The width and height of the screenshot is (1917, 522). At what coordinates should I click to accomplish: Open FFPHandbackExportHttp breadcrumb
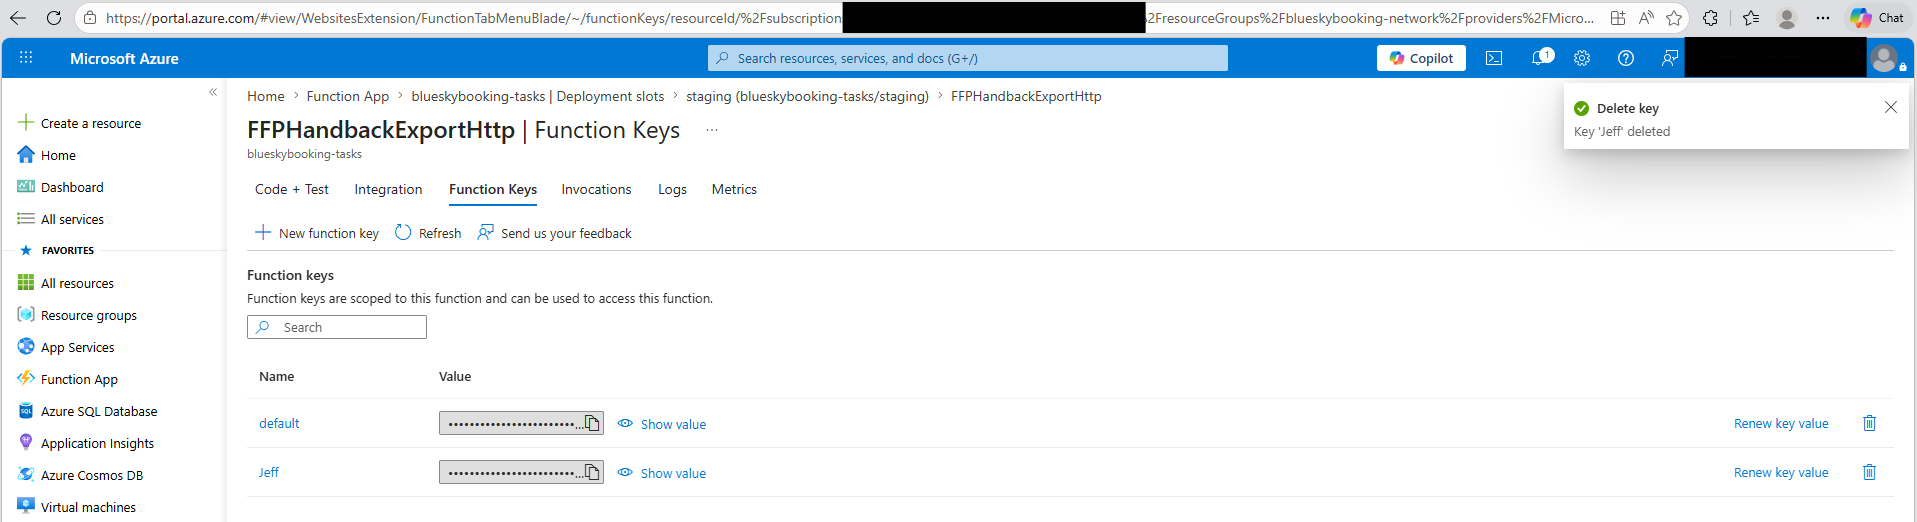pyautogui.click(x=1026, y=96)
